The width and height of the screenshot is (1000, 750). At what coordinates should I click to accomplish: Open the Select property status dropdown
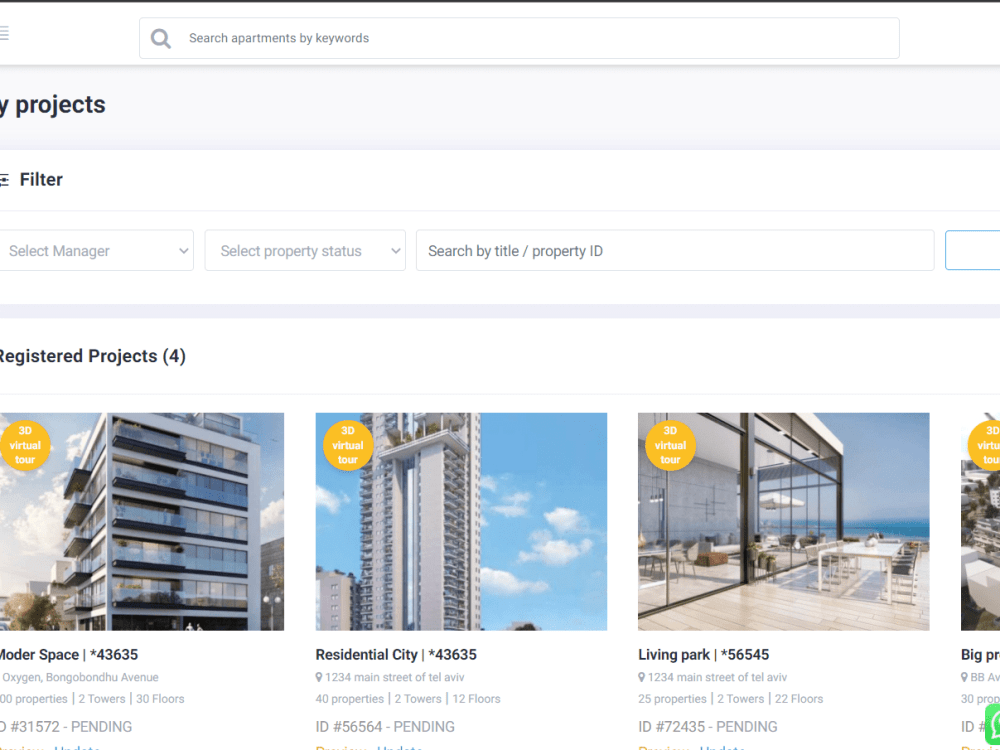pyautogui.click(x=305, y=251)
